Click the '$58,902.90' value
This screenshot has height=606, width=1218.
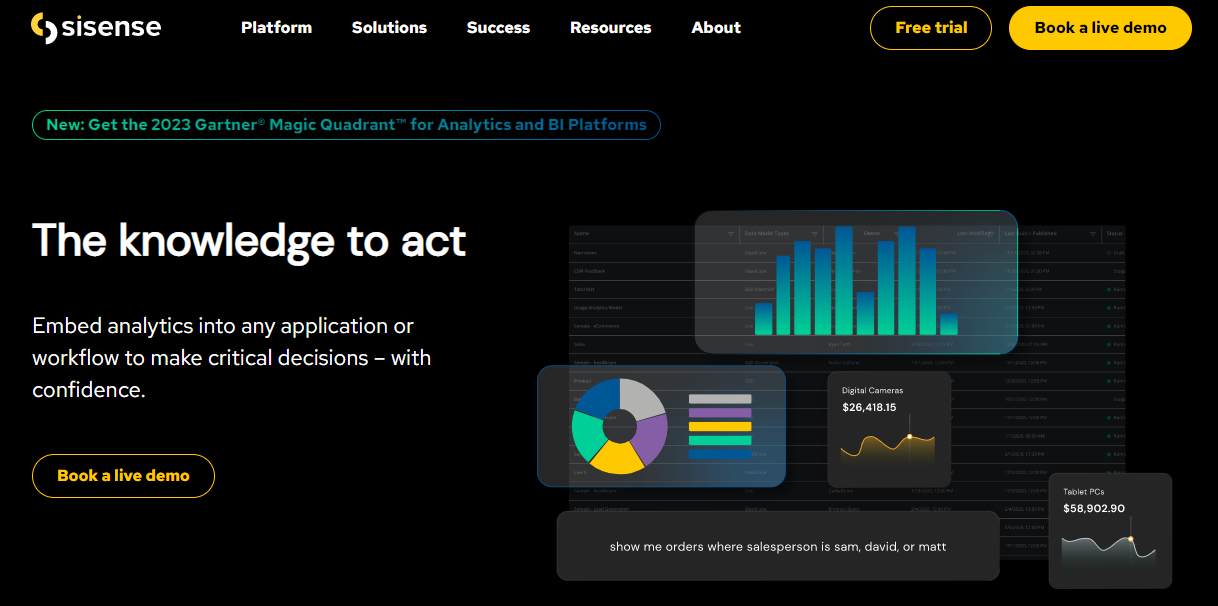coord(1094,509)
